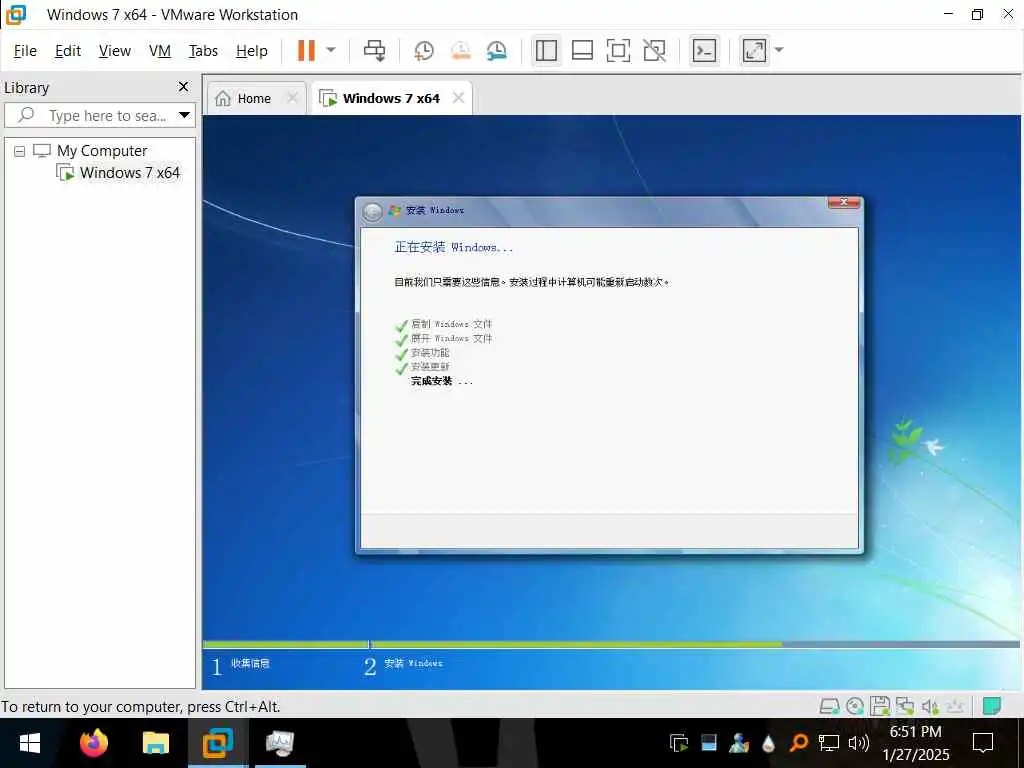Open the Tabs menu
Viewport: 1024px width, 768px height.
pos(203,51)
